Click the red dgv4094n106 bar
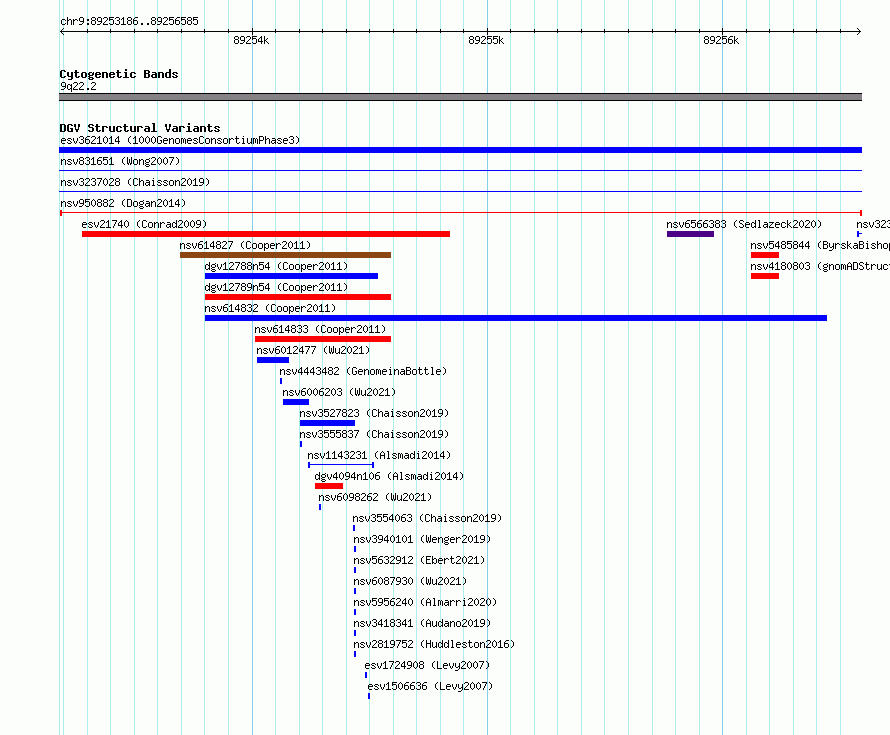The height and width of the screenshot is (735, 890). click(x=329, y=486)
